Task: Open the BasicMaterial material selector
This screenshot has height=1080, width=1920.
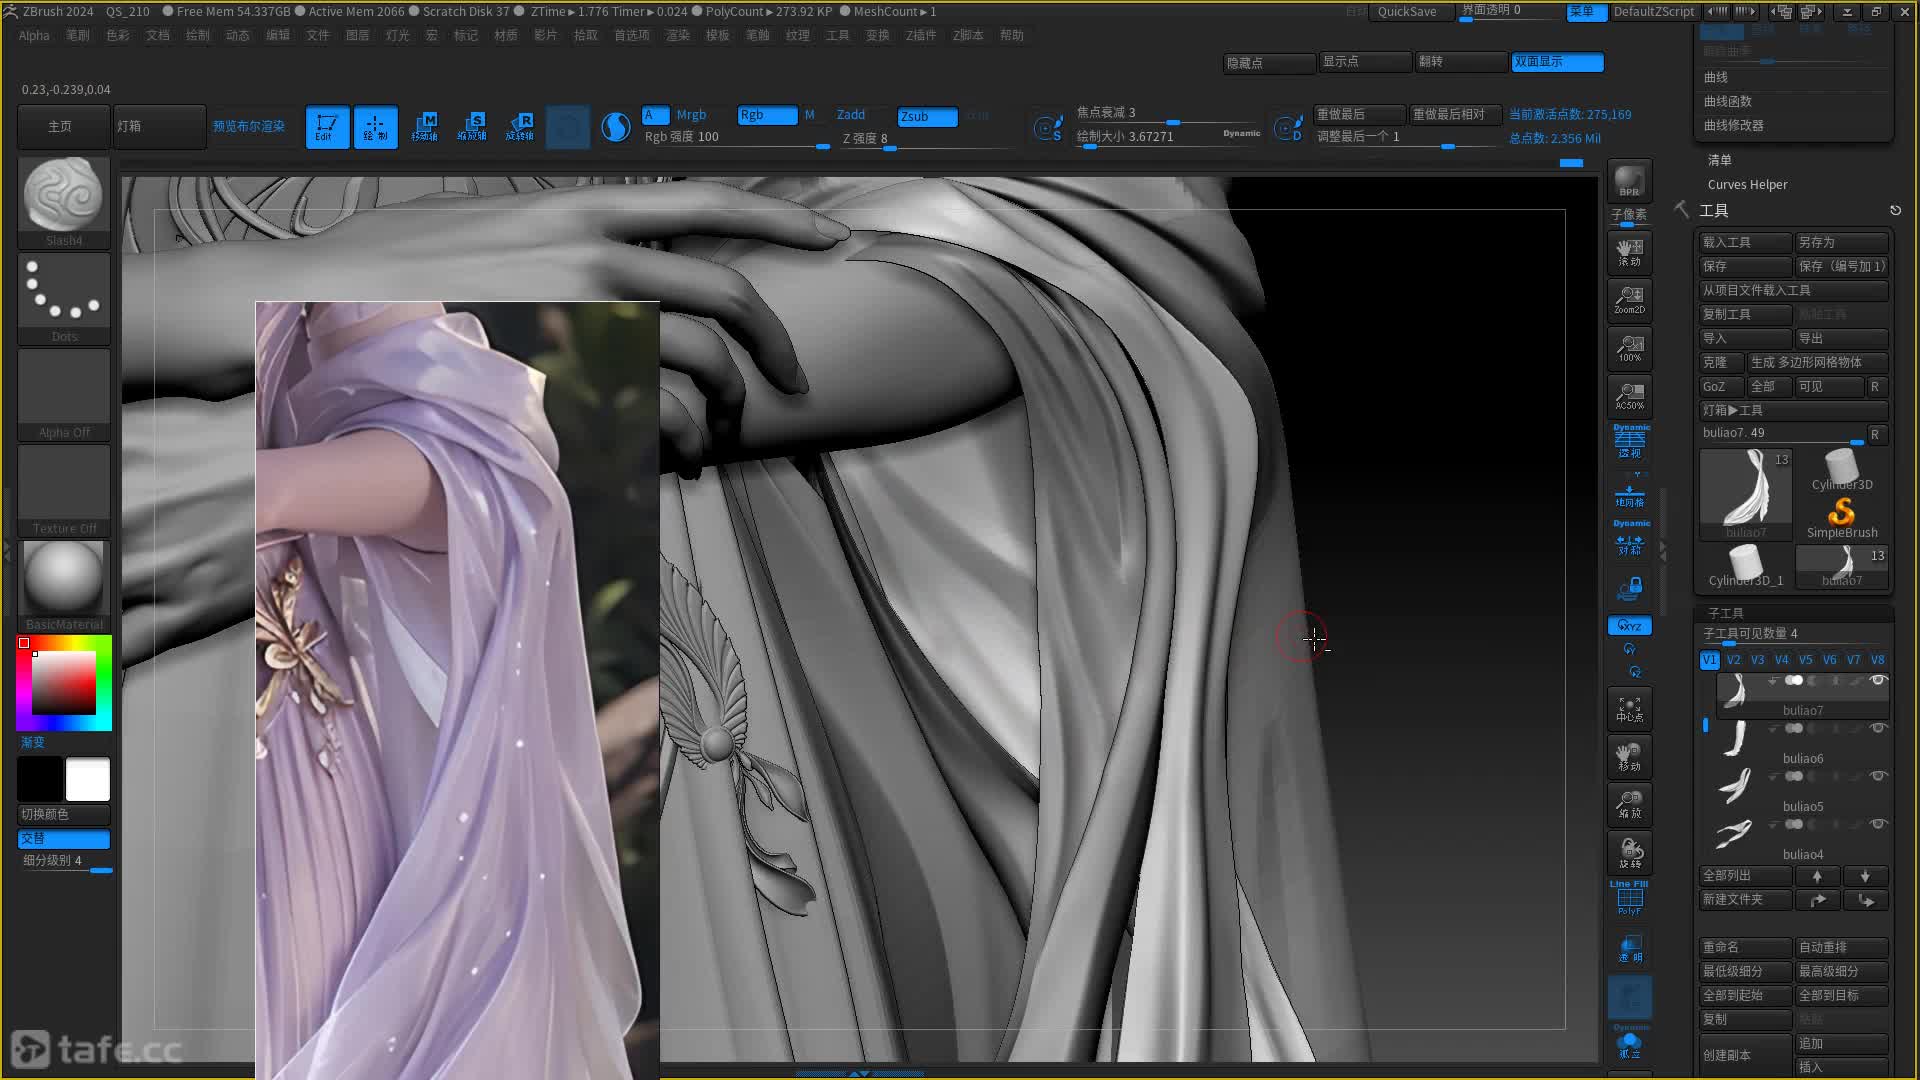Action: click(x=64, y=586)
